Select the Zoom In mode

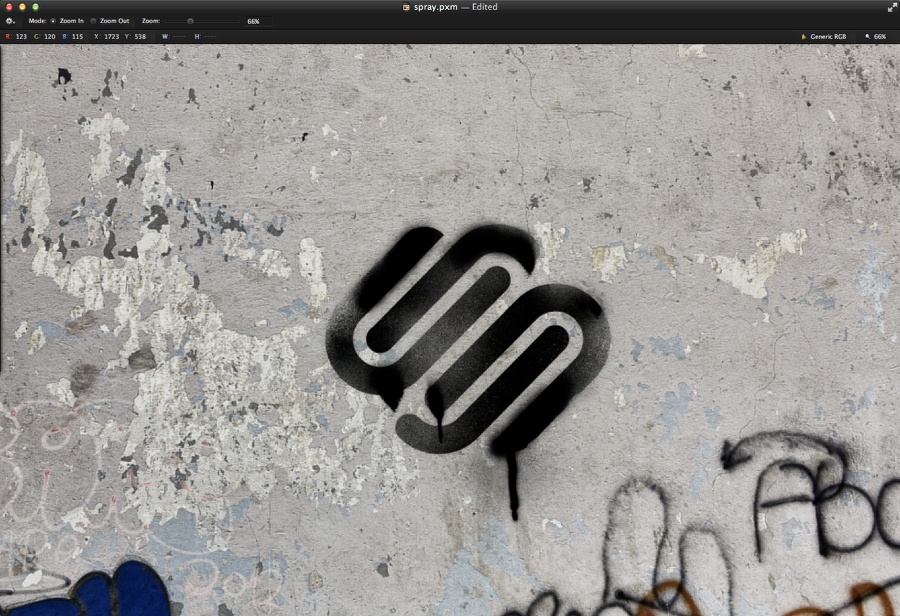(x=53, y=21)
